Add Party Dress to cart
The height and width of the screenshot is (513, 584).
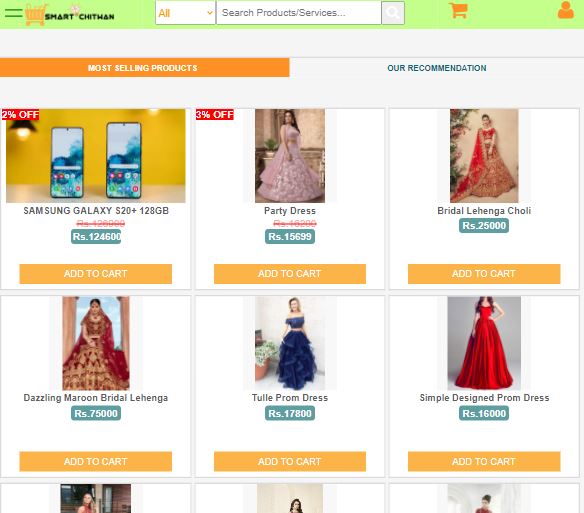290,274
